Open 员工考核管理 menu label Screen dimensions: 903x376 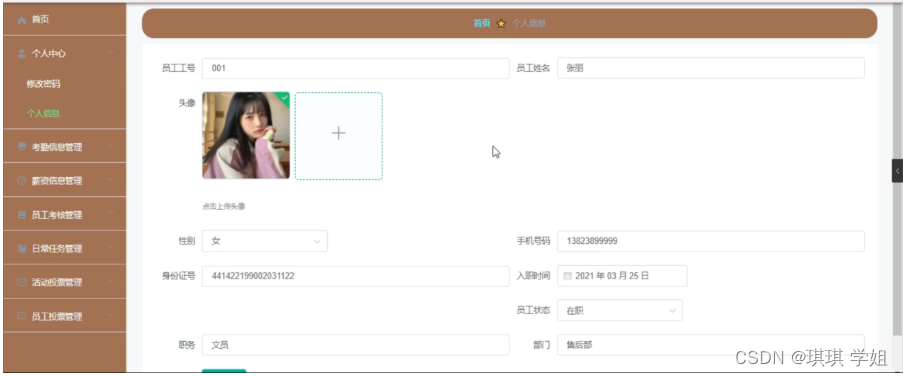click(56, 215)
